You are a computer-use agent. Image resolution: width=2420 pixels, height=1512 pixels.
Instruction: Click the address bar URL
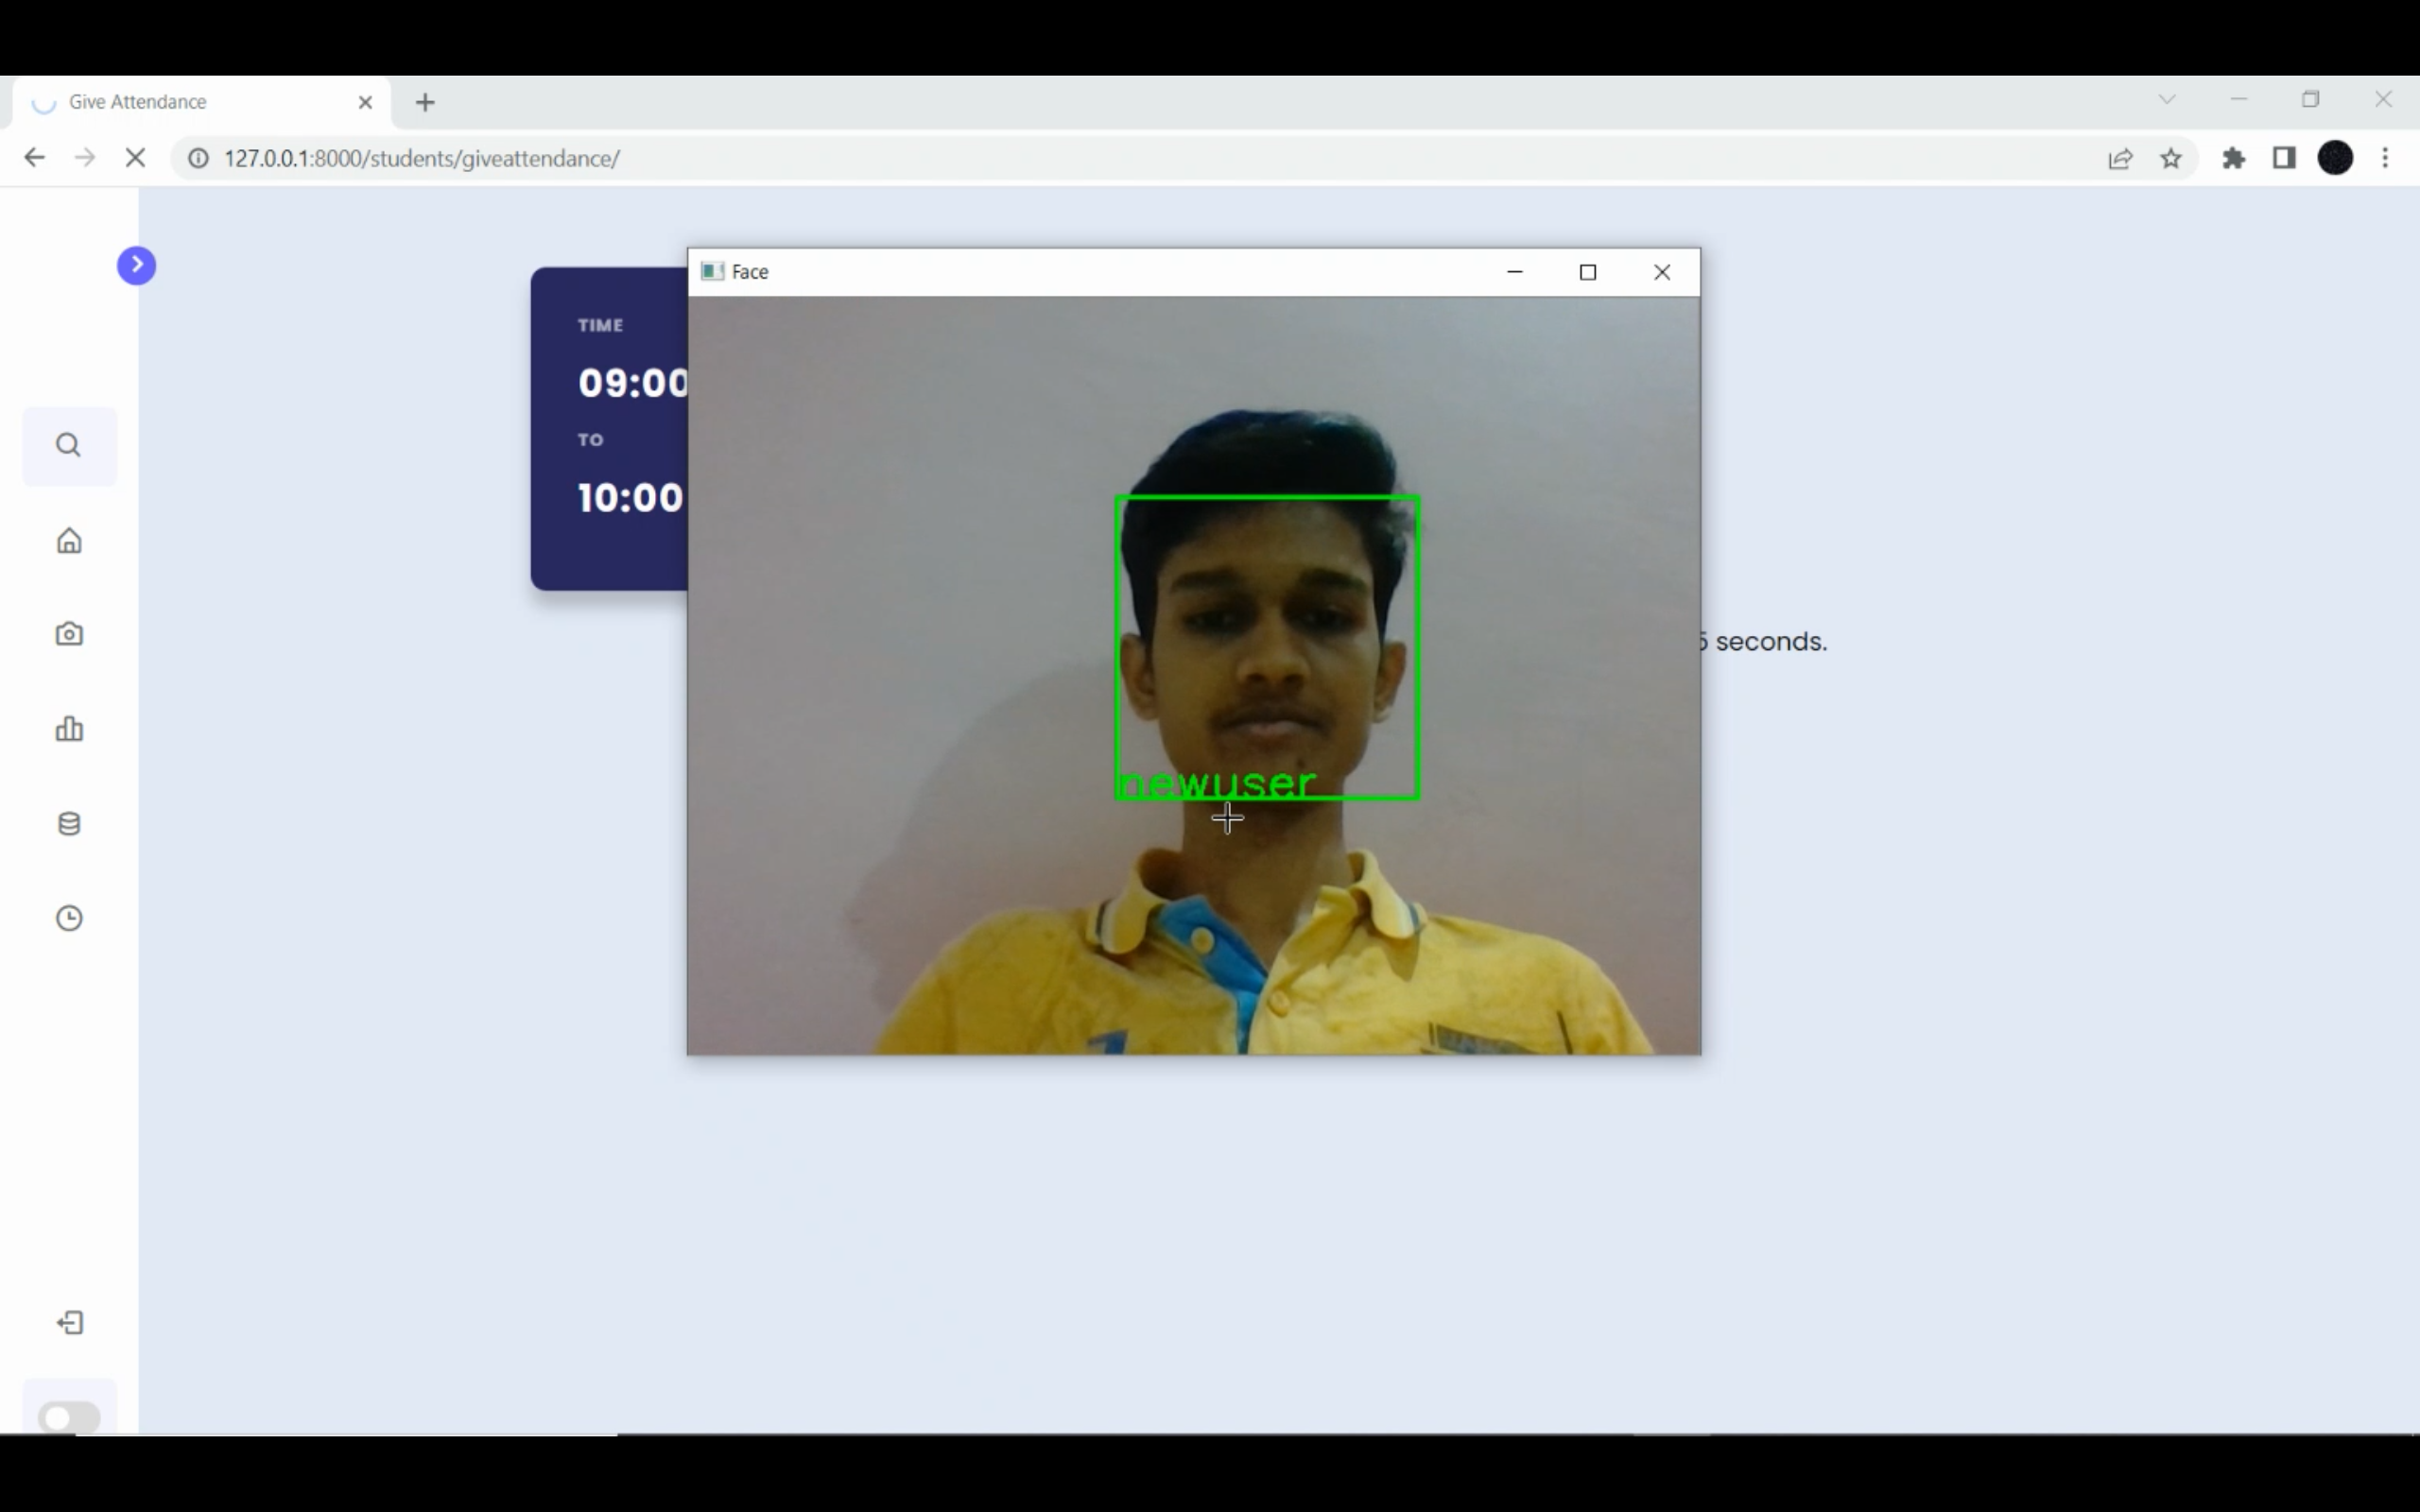422,158
